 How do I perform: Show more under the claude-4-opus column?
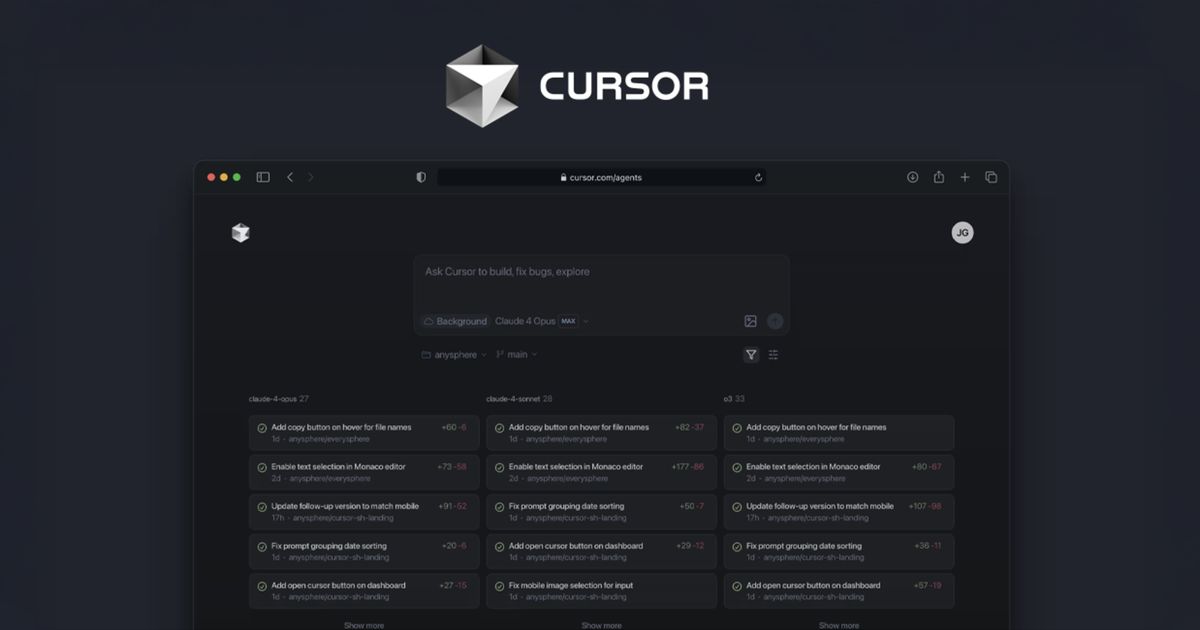364,625
